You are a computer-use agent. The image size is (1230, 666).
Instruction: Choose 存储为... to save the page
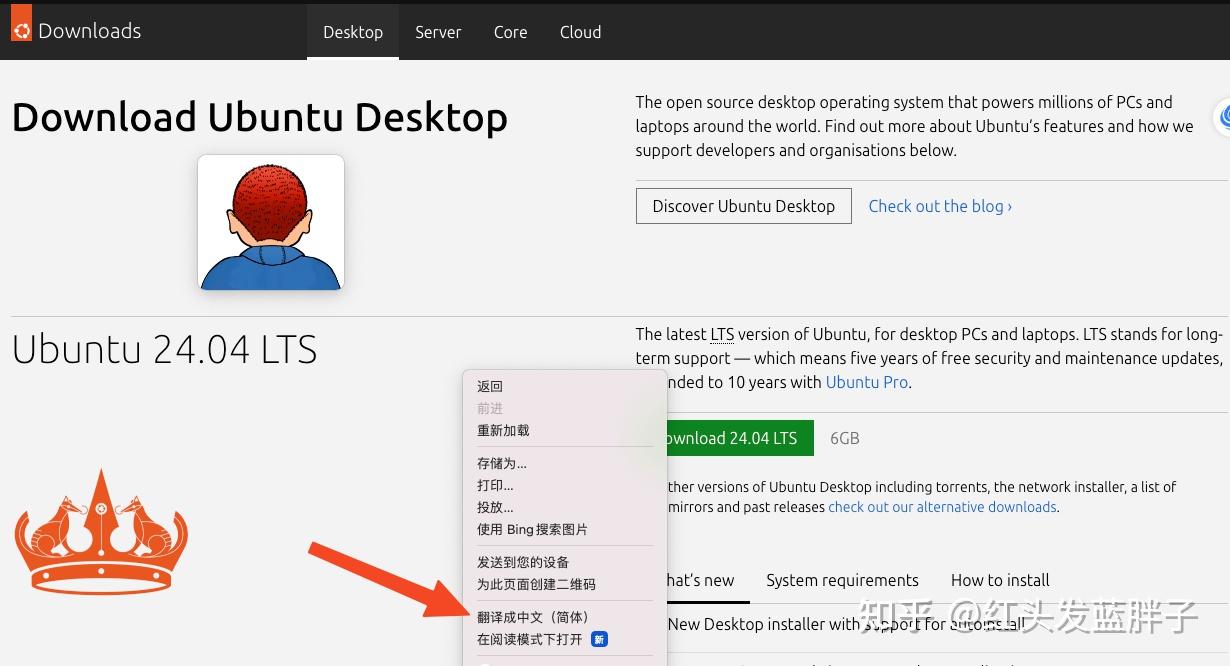501,463
